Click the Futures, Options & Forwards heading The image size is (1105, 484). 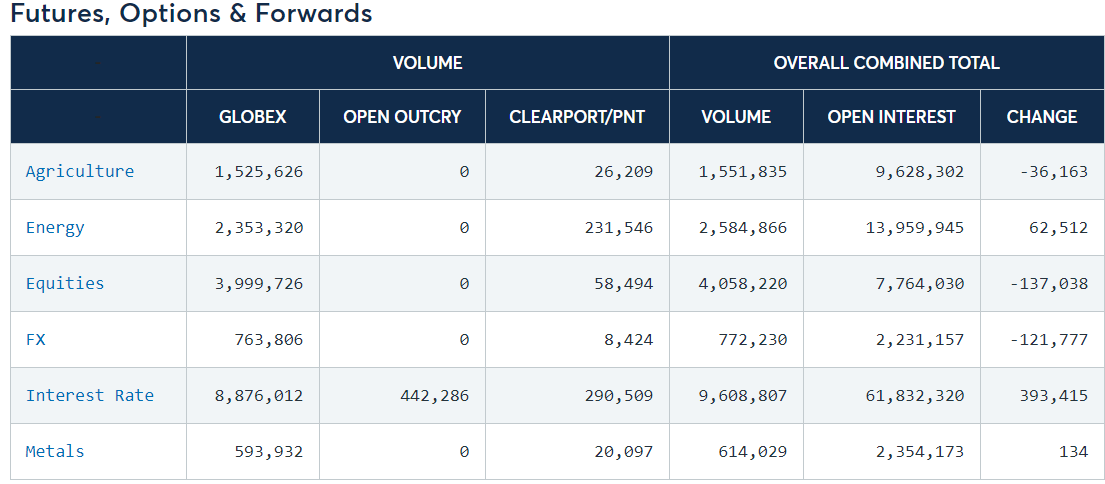click(191, 13)
